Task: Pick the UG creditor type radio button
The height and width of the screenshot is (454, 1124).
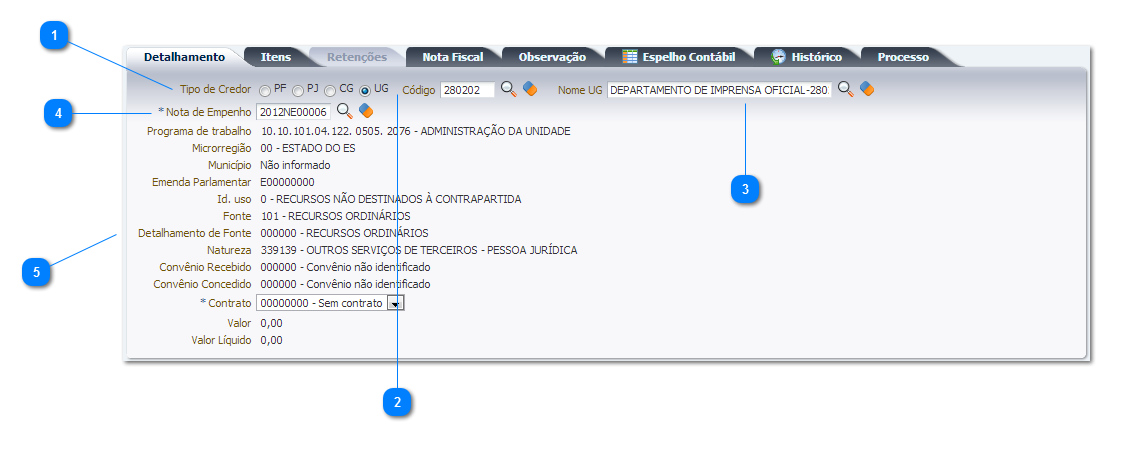Action: (365, 91)
